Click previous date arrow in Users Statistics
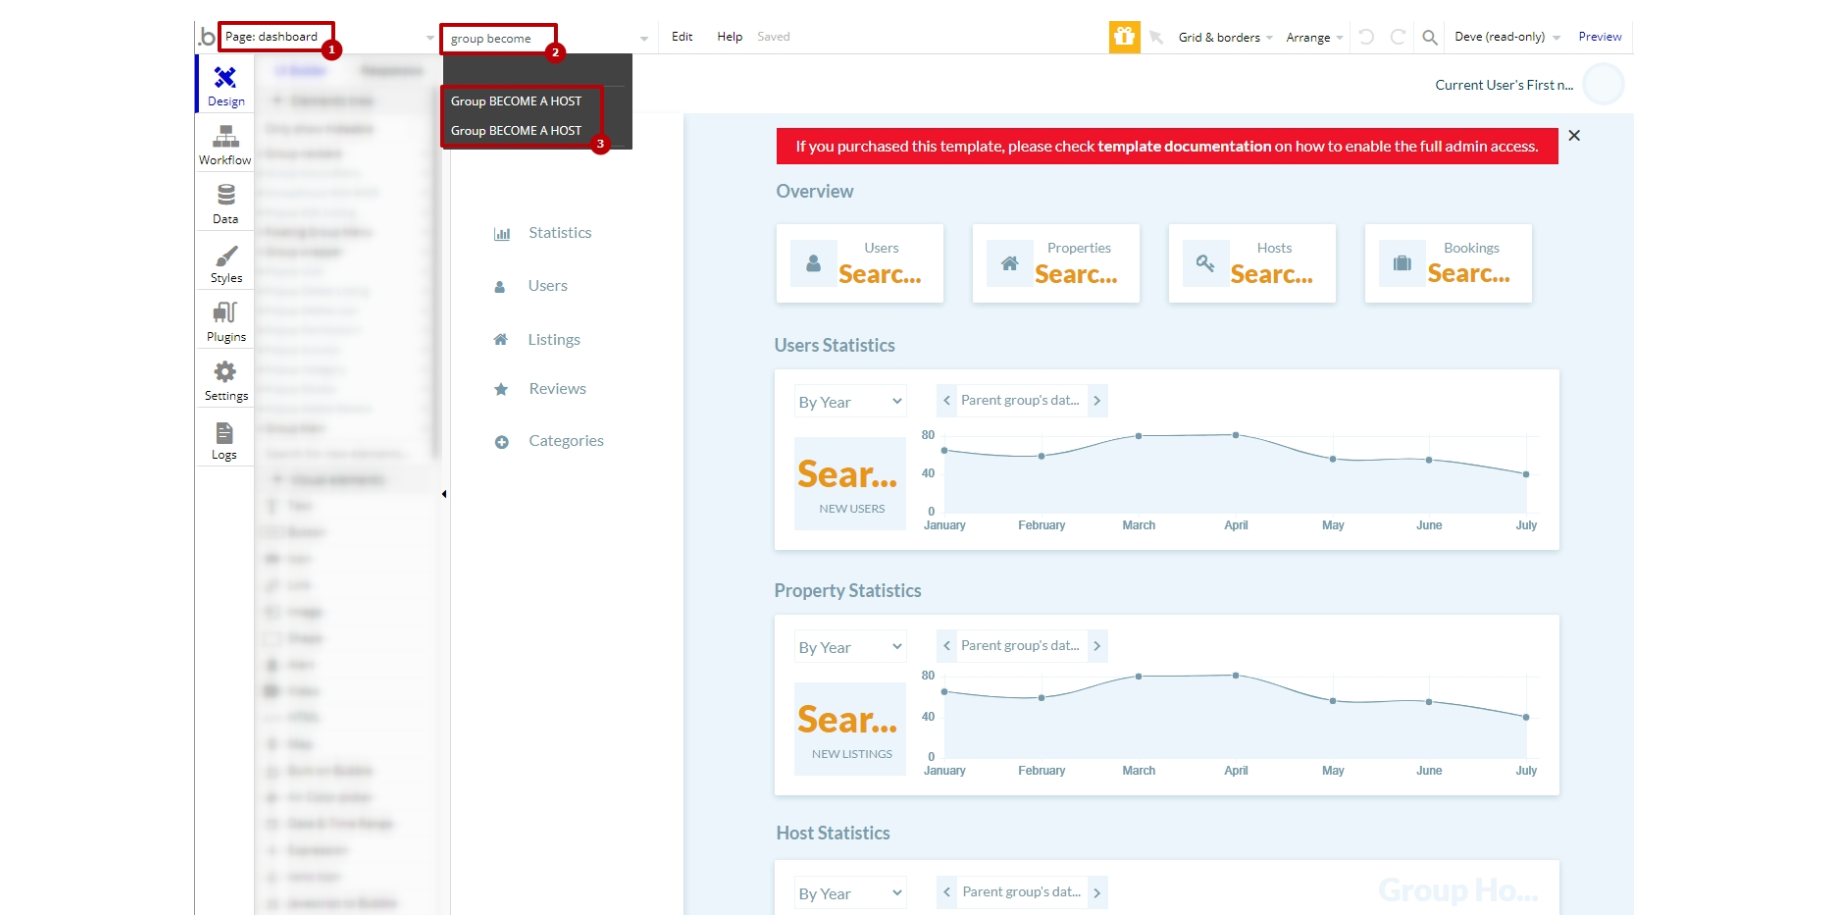This screenshot has height=922, width=1830. (x=947, y=400)
